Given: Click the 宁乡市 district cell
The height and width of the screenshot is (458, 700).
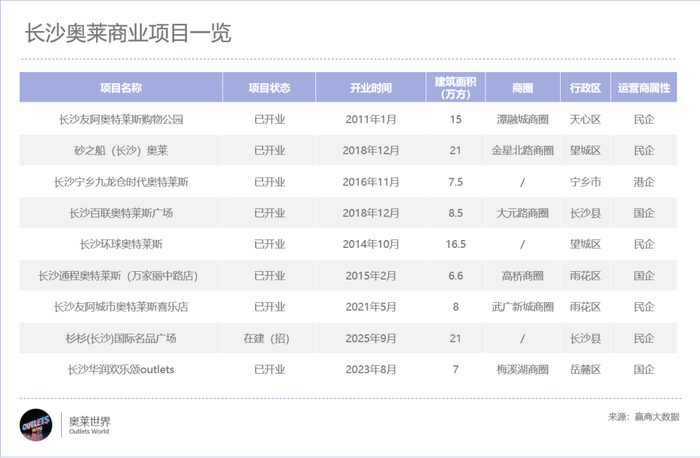Looking at the screenshot, I should click(x=585, y=182).
